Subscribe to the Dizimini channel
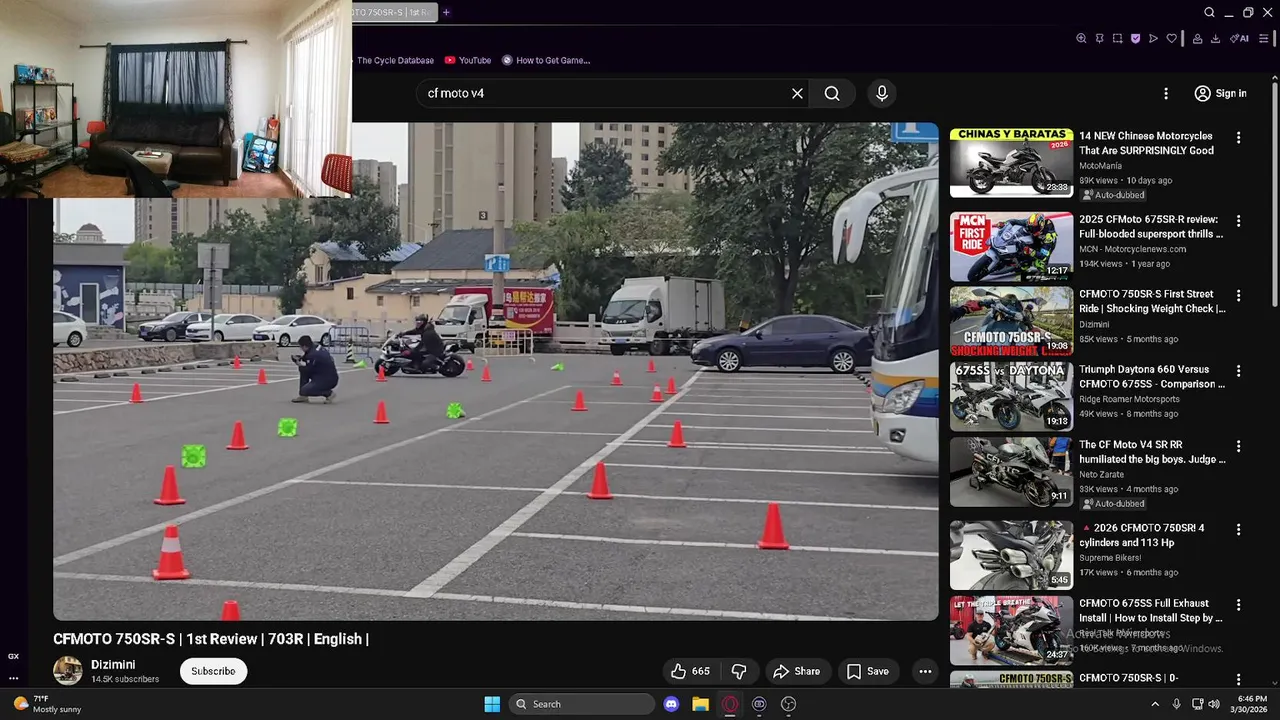The image size is (1280, 720). (213, 671)
